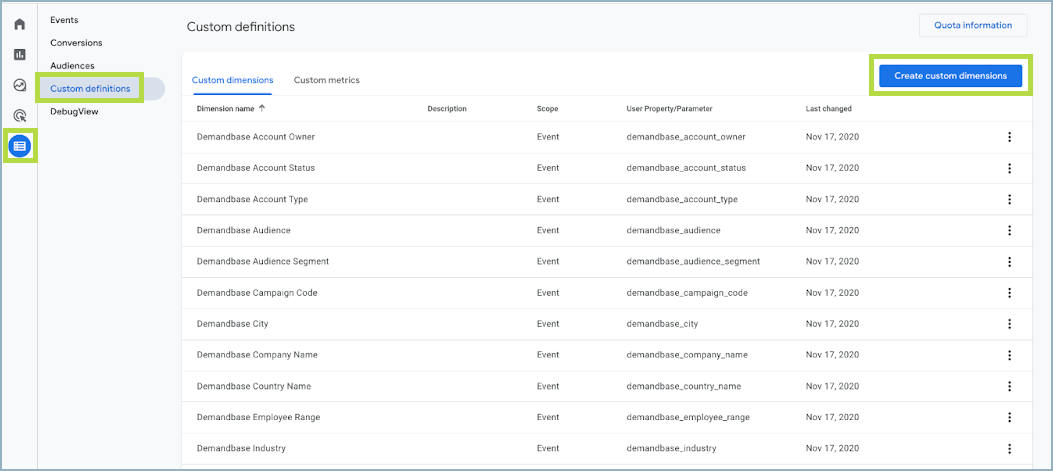Open more options for Demandbase City row

pos(1009,324)
